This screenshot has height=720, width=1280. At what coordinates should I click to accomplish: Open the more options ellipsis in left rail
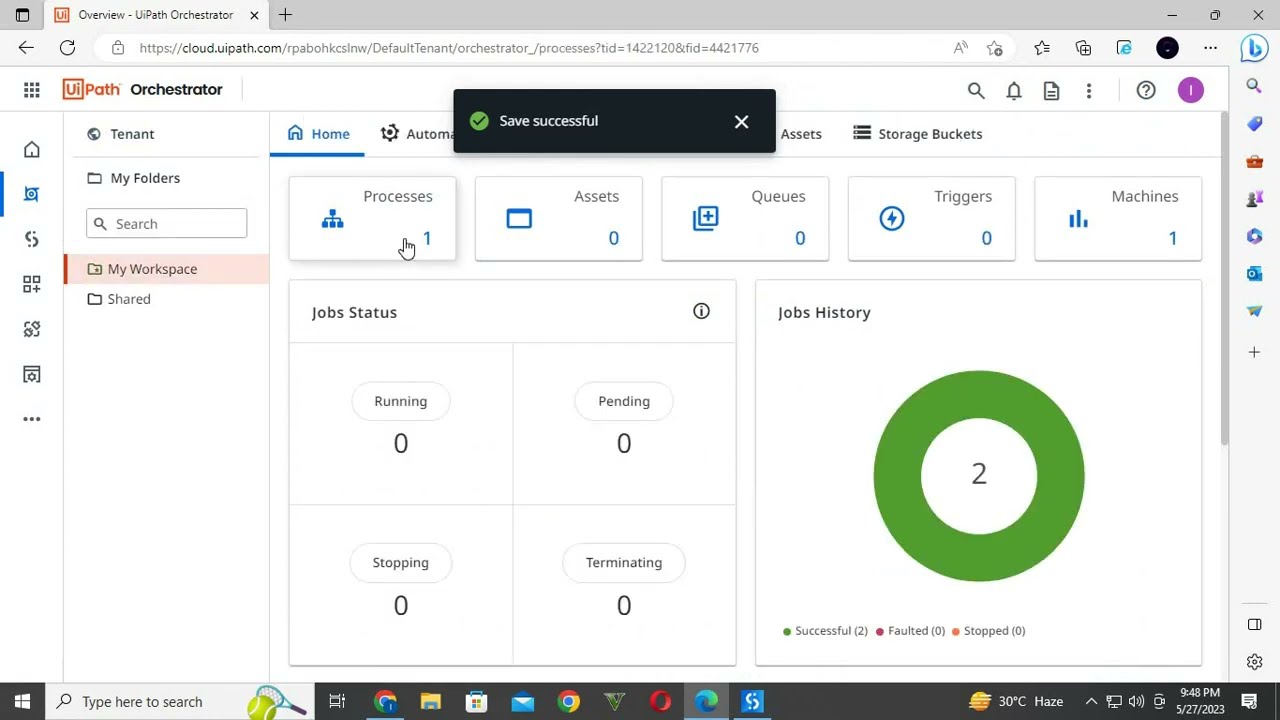[x=32, y=419]
